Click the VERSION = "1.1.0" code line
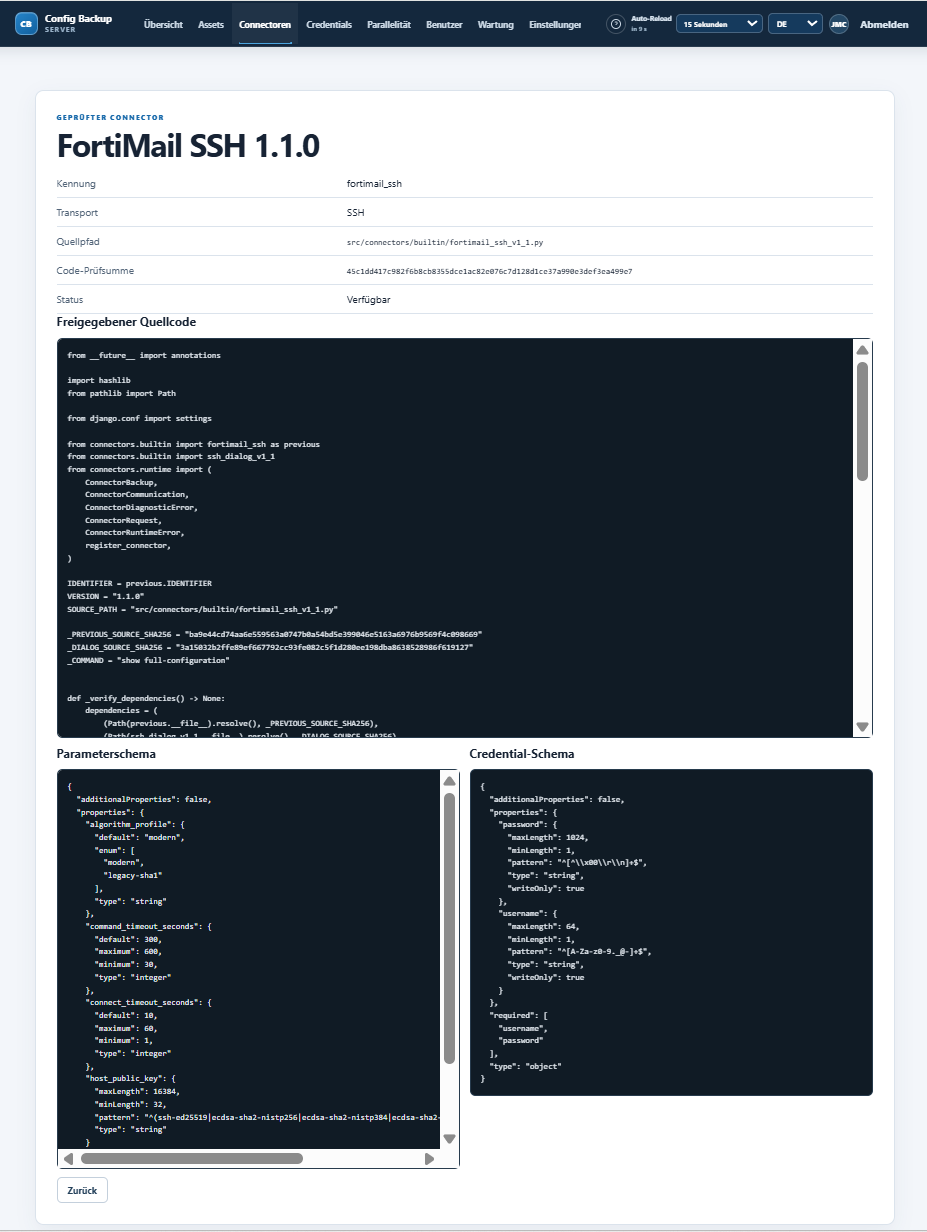Image resolution: width=927 pixels, height=1232 pixels. point(106,596)
